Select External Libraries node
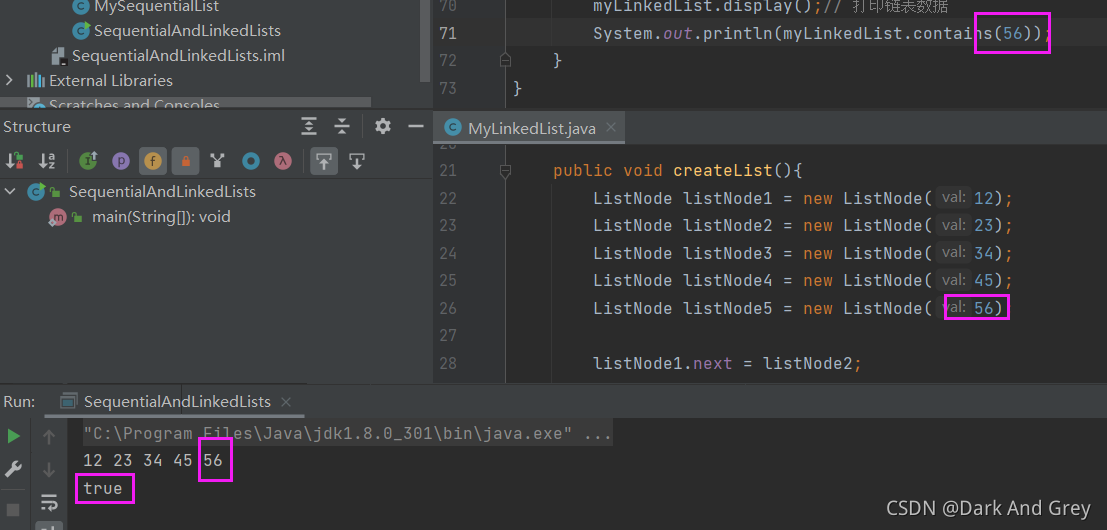Image resolution: width=1107 pixels, height=530 pixels. coord(111,80)
